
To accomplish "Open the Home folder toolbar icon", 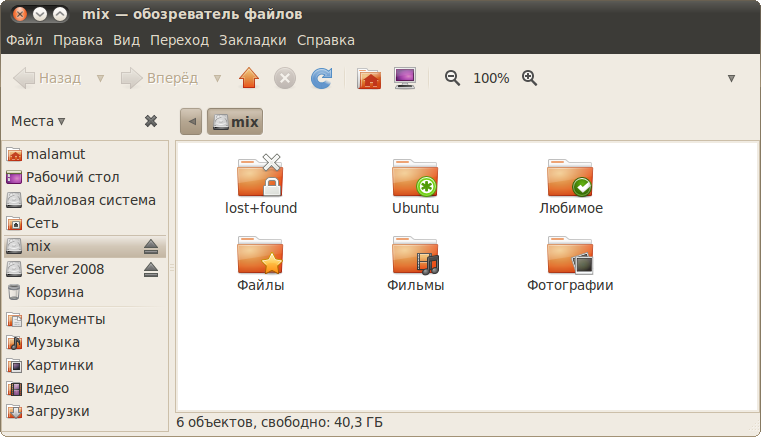I will click(369, 78).
